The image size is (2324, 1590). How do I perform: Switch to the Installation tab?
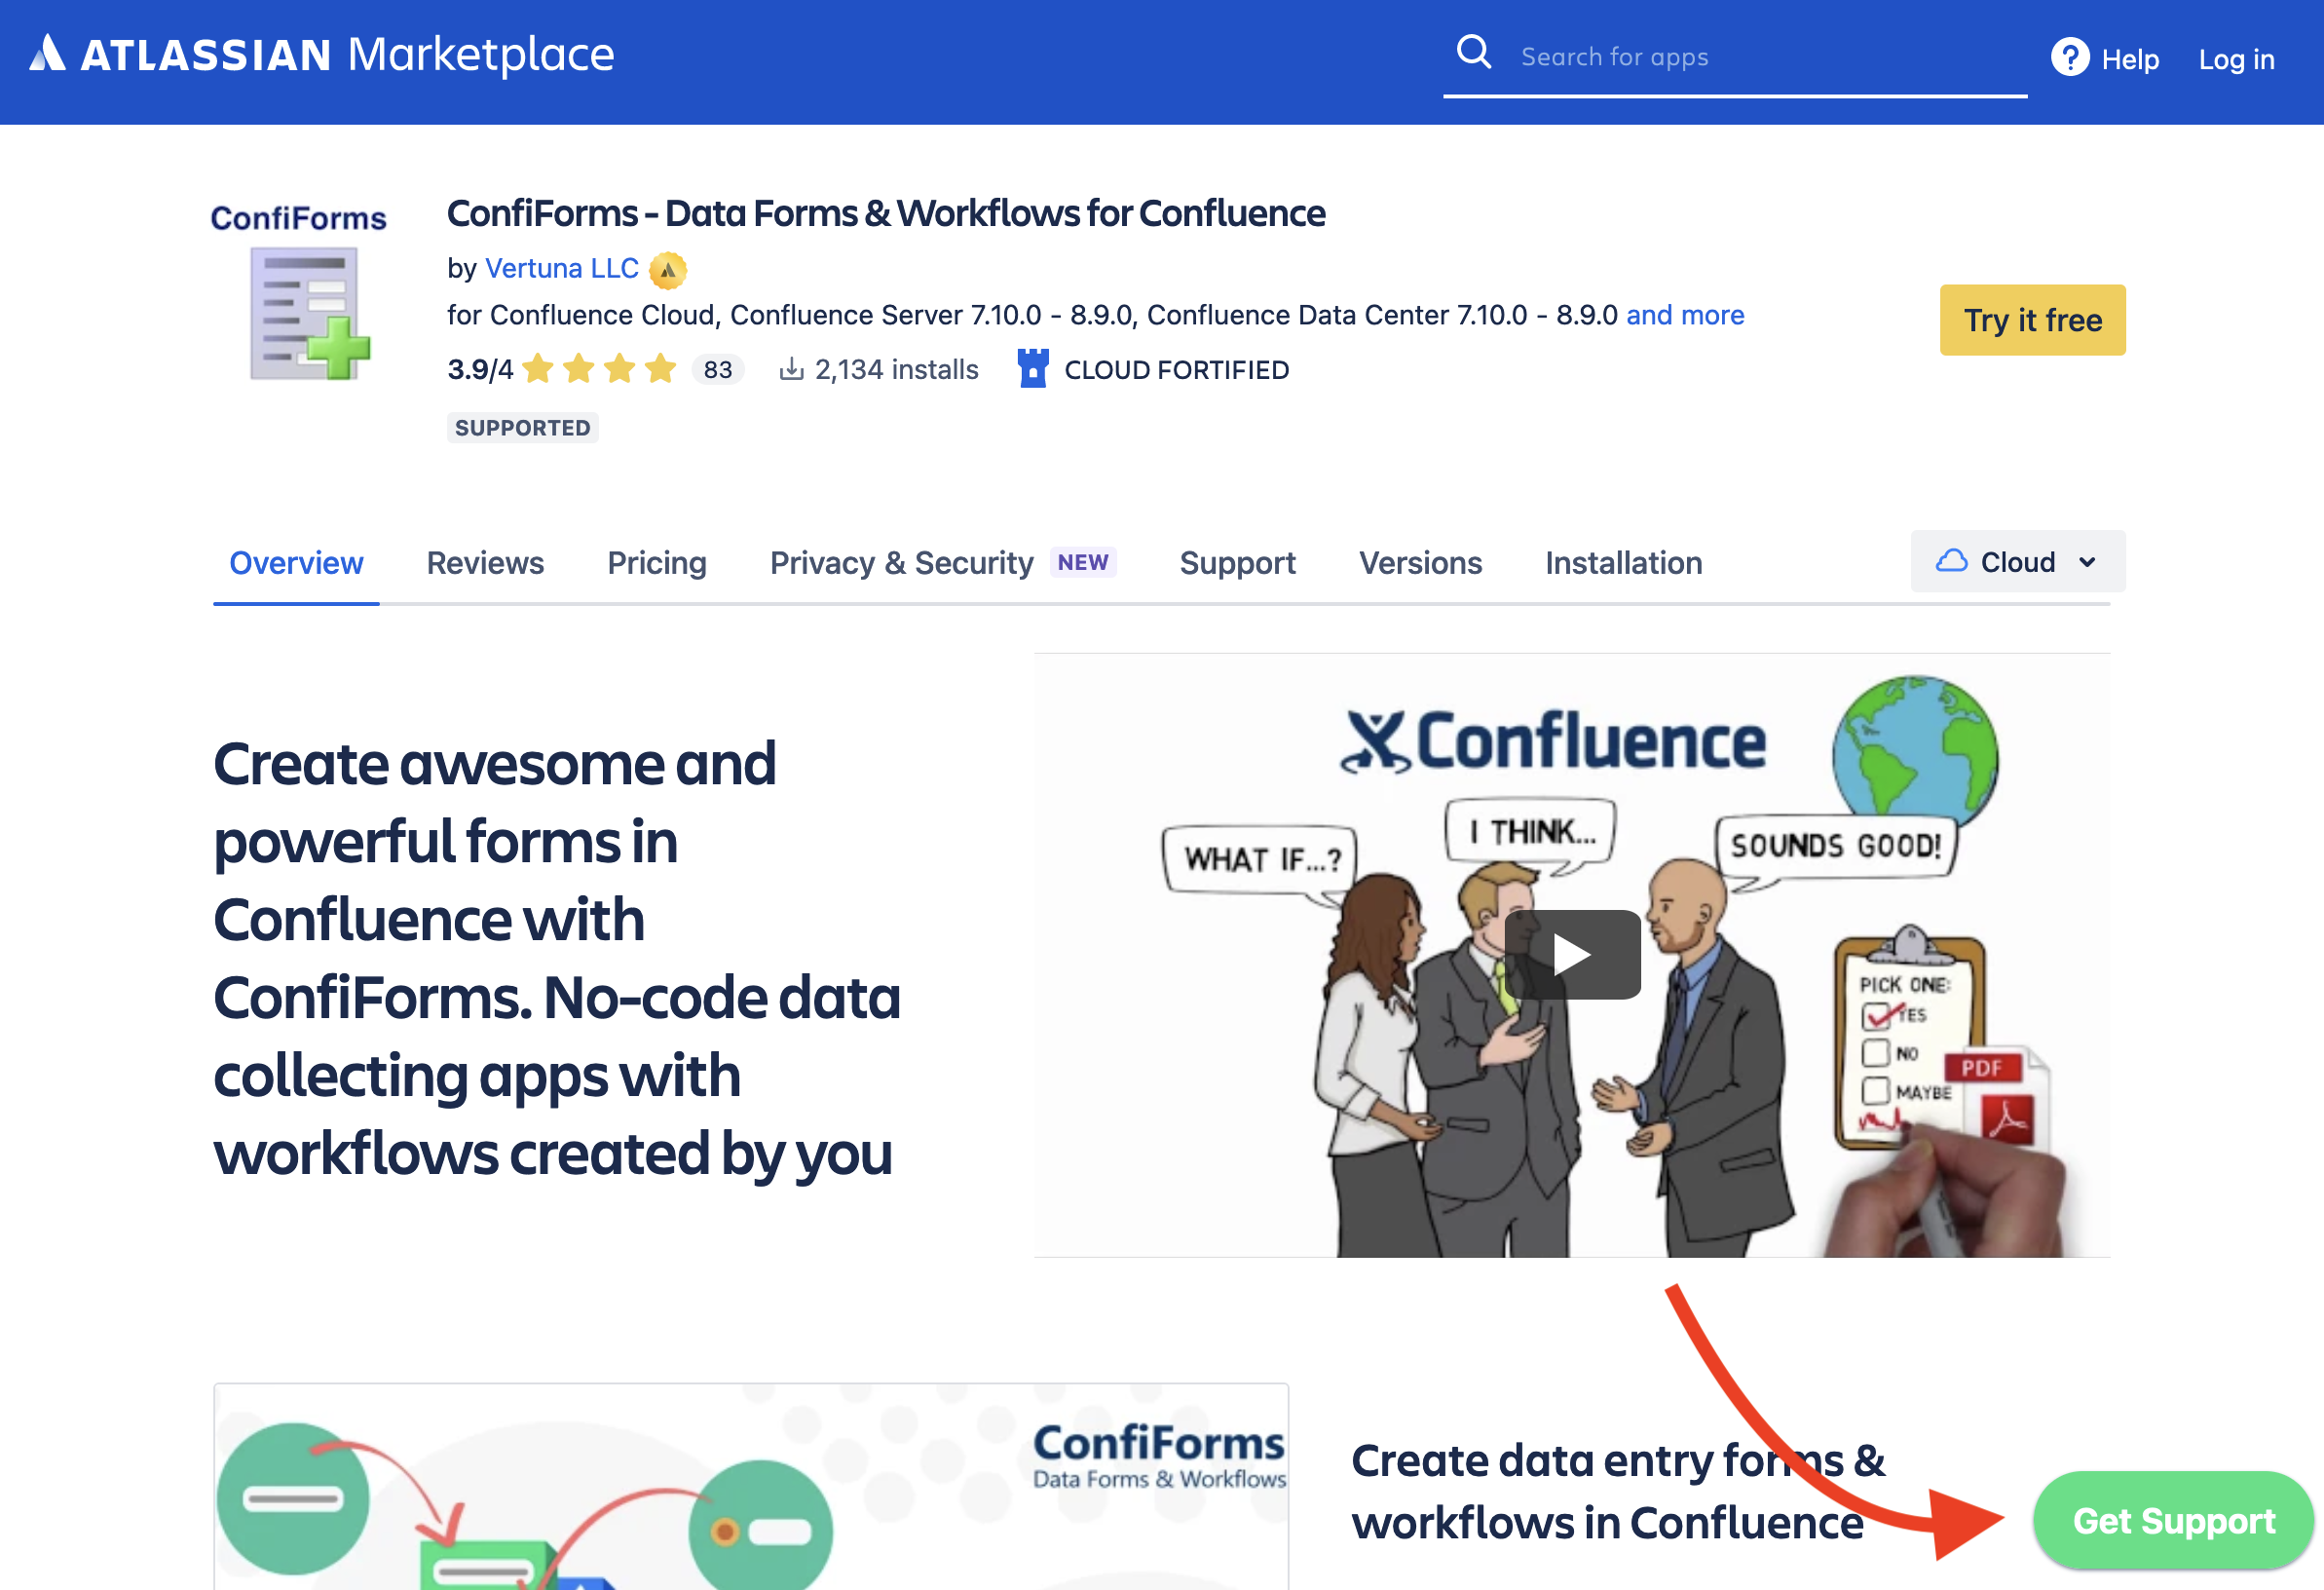click(1623, 563)
